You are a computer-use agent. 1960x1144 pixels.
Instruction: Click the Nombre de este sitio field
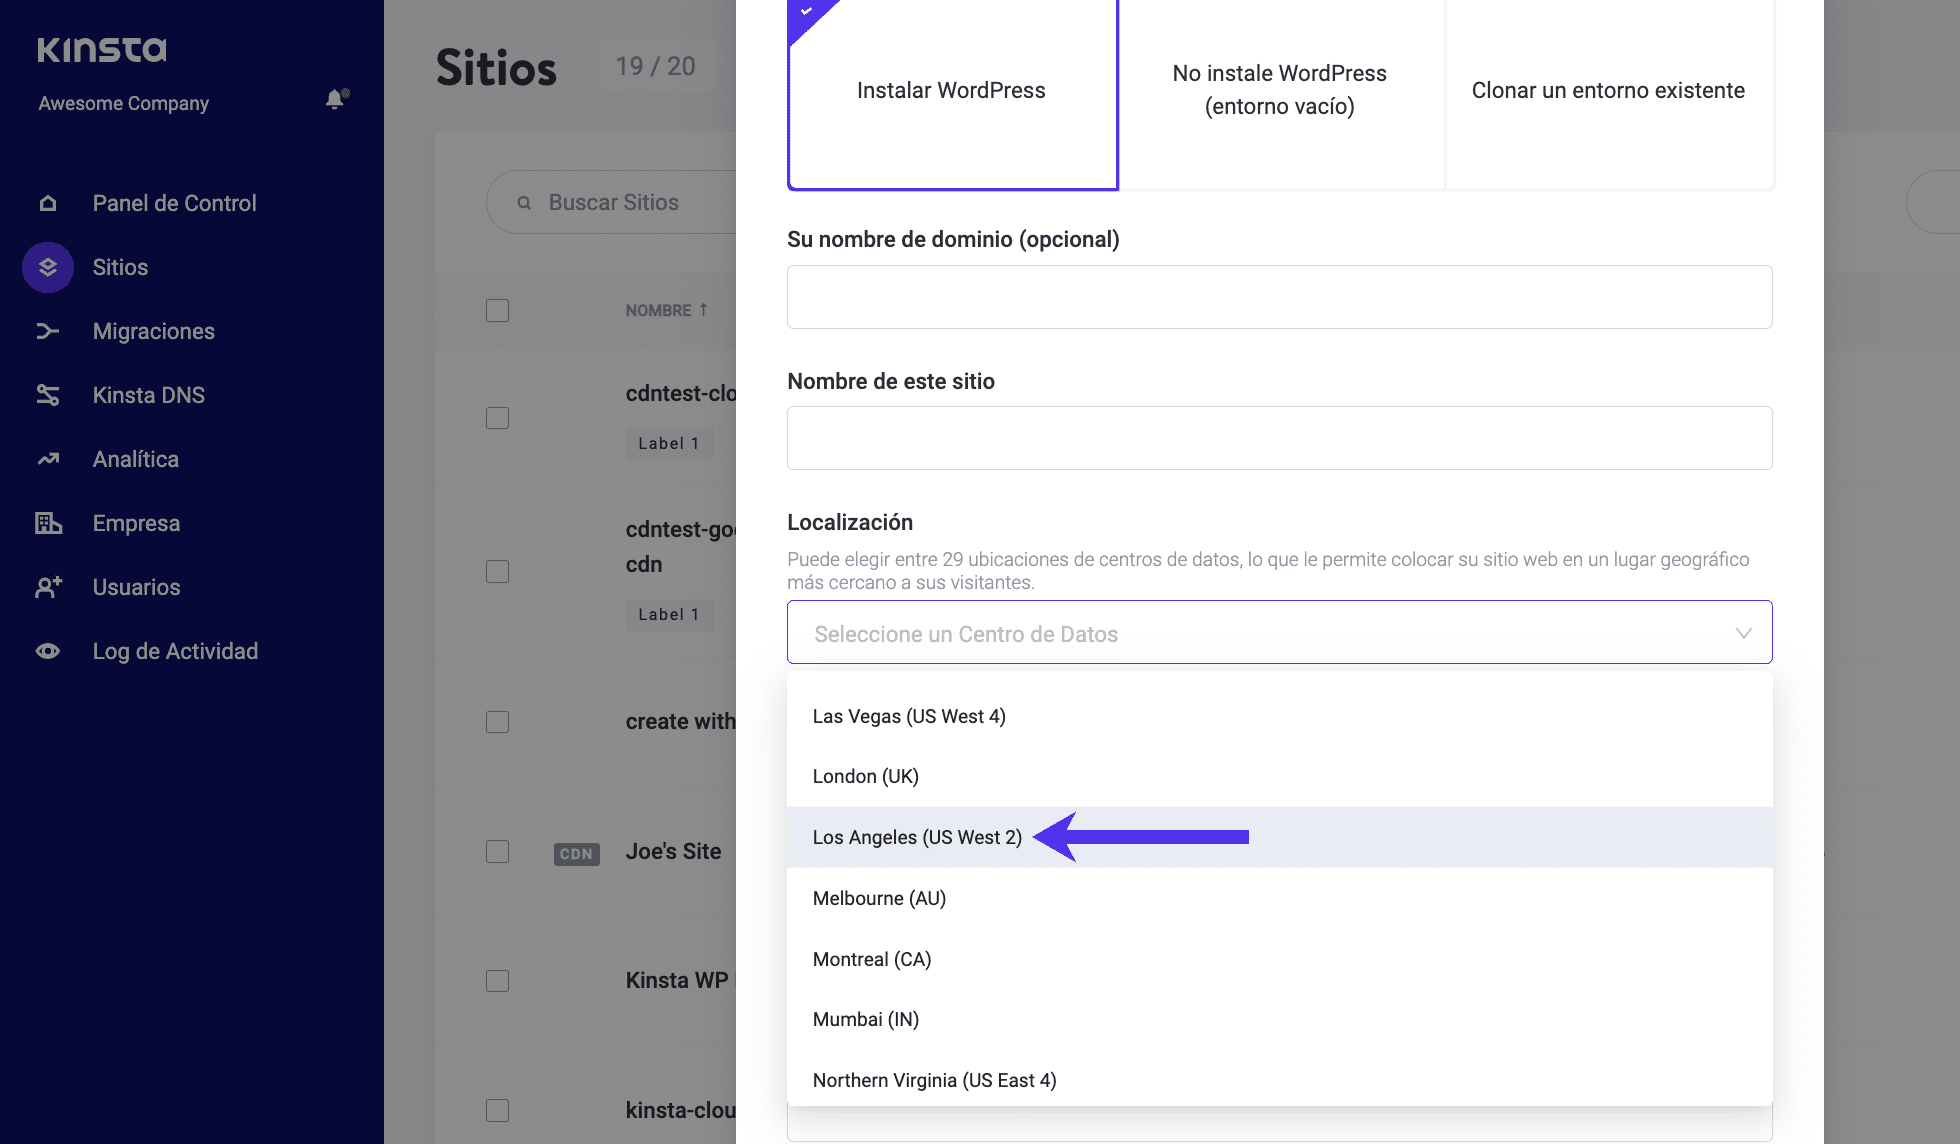pyautogui.click(x=1279, y=438)
